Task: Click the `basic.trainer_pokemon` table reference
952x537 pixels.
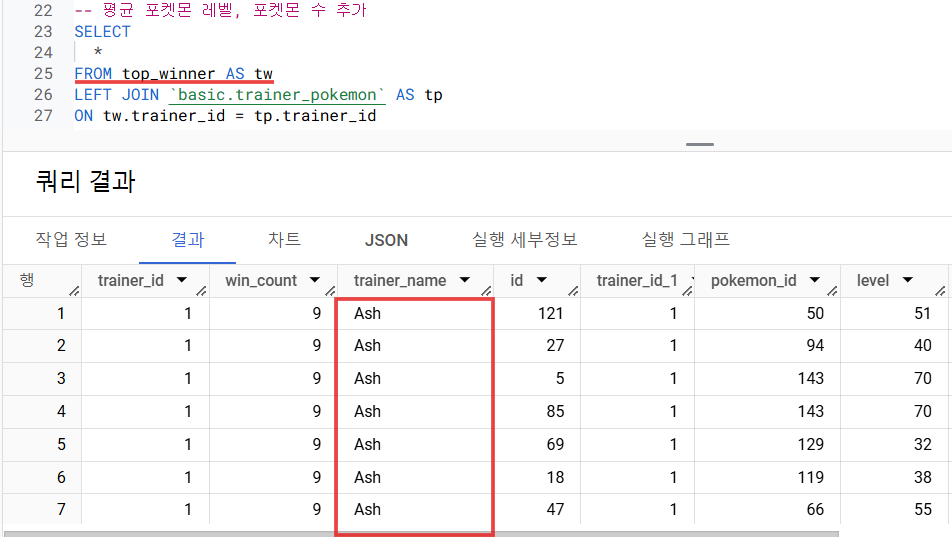Action: [x=277, y=95]
